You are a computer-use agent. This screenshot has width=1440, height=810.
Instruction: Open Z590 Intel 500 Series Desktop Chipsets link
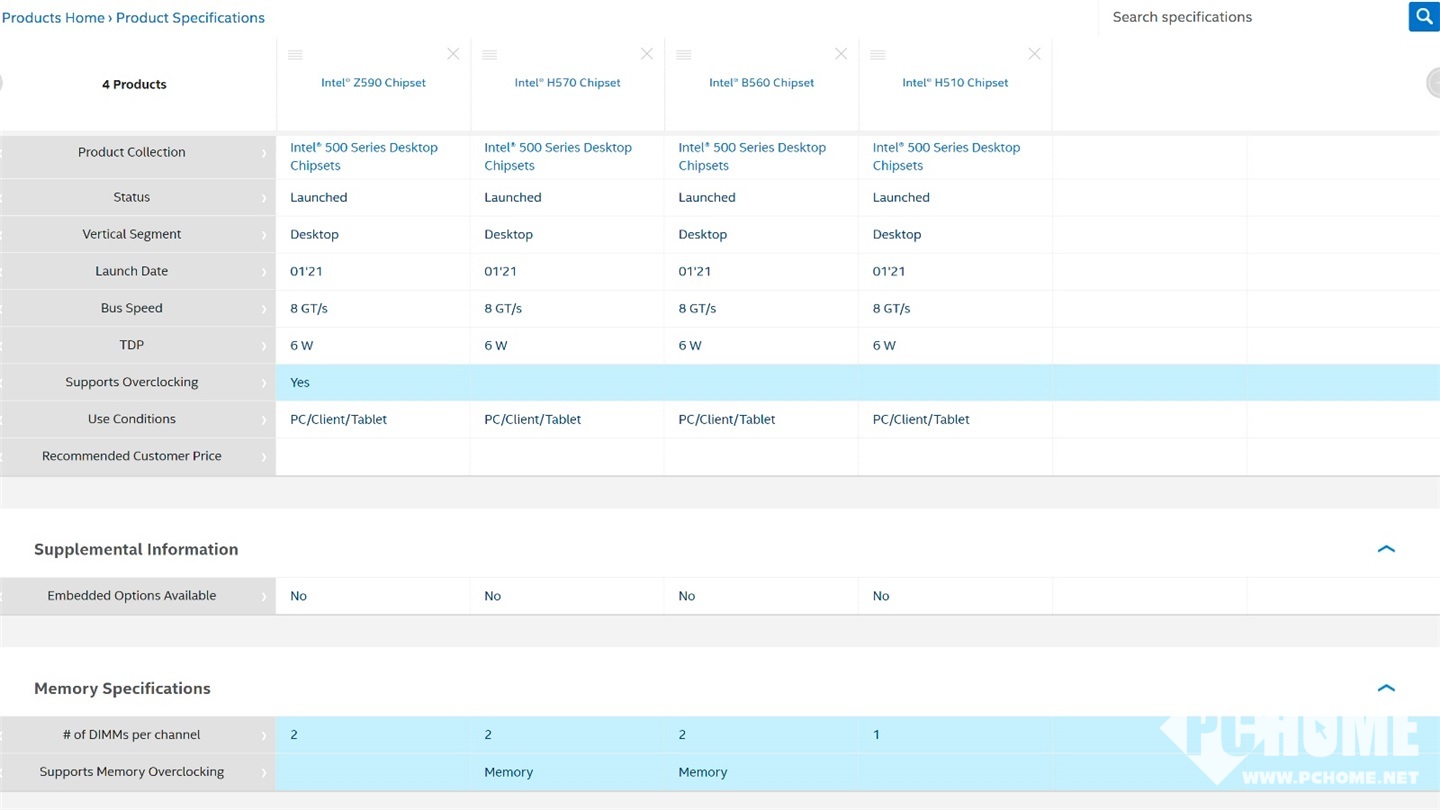(364, 156)
